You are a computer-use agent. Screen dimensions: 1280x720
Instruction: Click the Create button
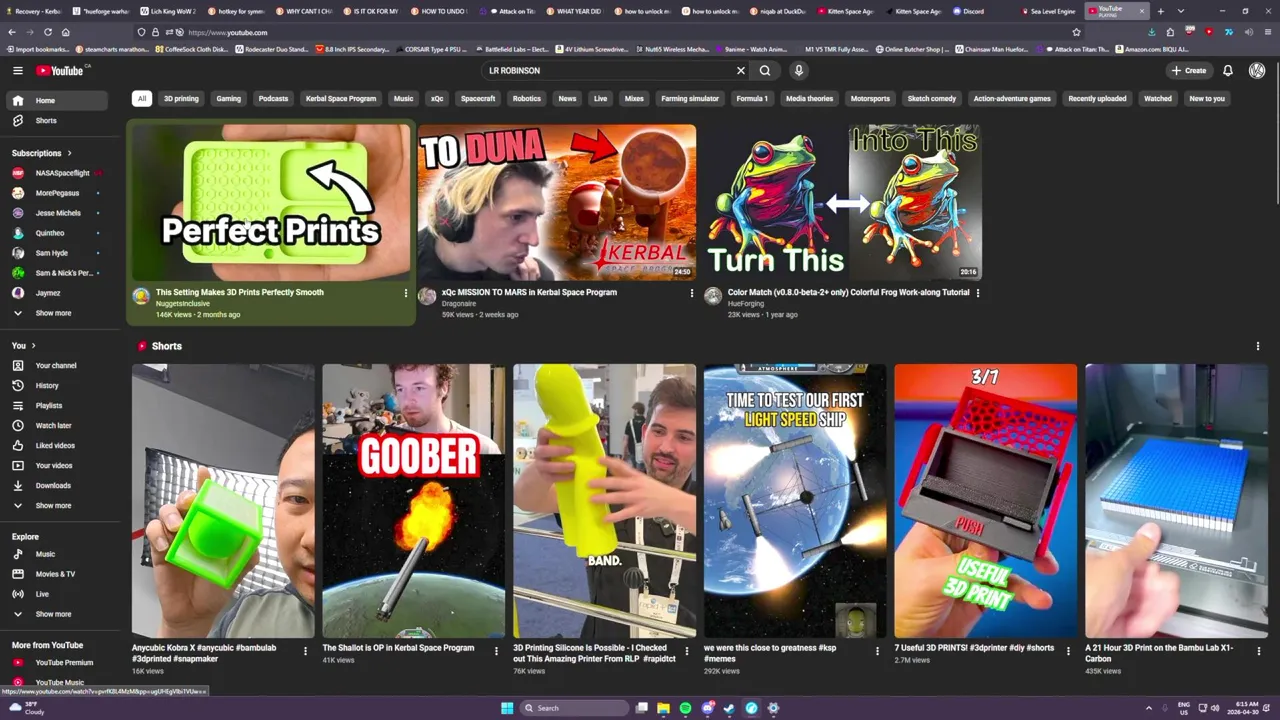coord(1189,70)
